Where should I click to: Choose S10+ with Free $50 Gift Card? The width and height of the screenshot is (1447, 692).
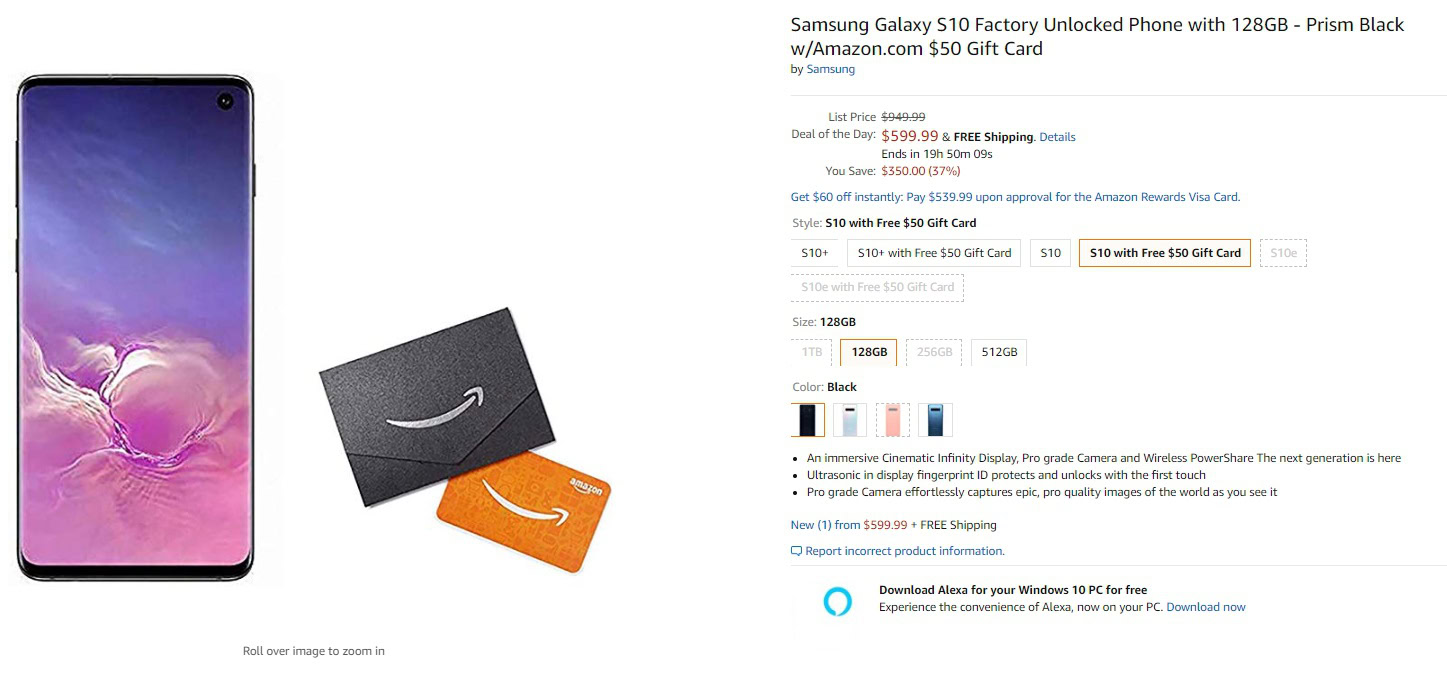coord(934,253)
